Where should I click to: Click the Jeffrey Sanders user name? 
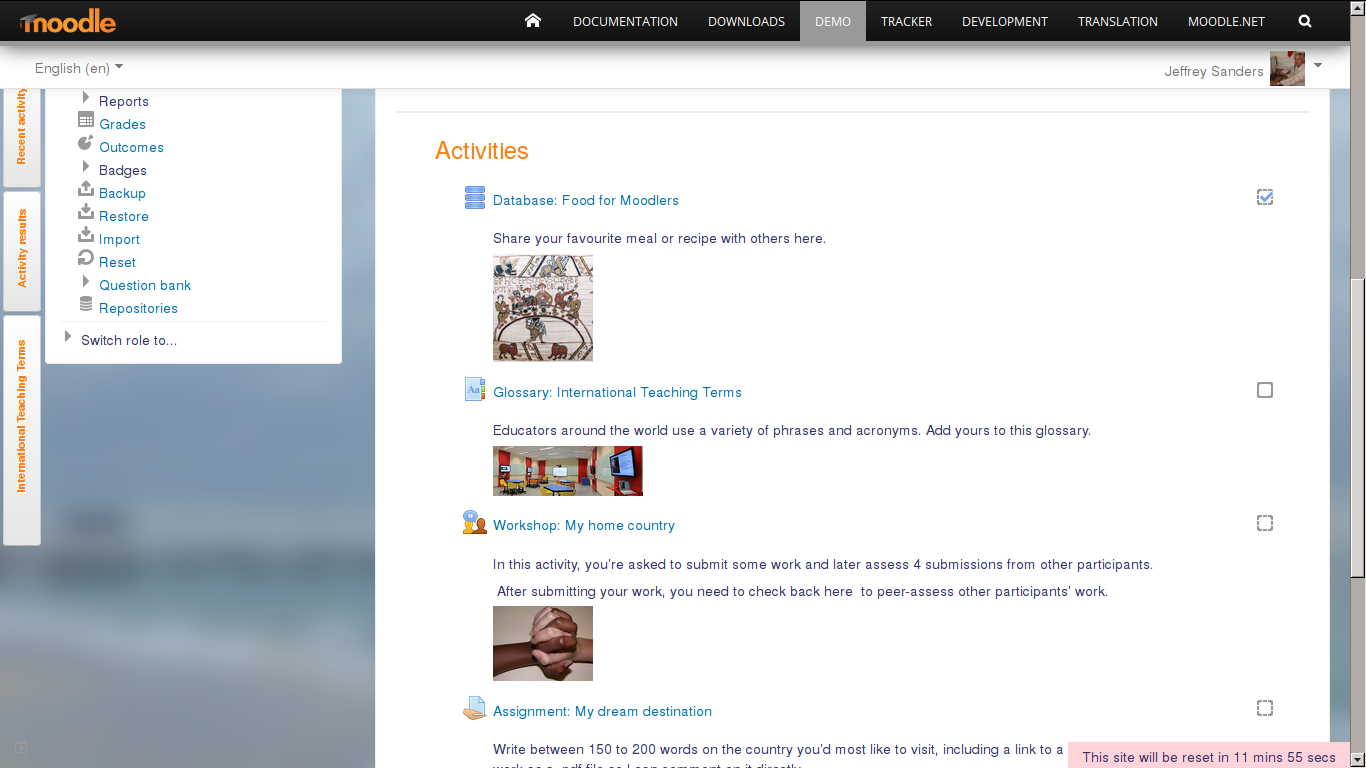pos(1214,71)
